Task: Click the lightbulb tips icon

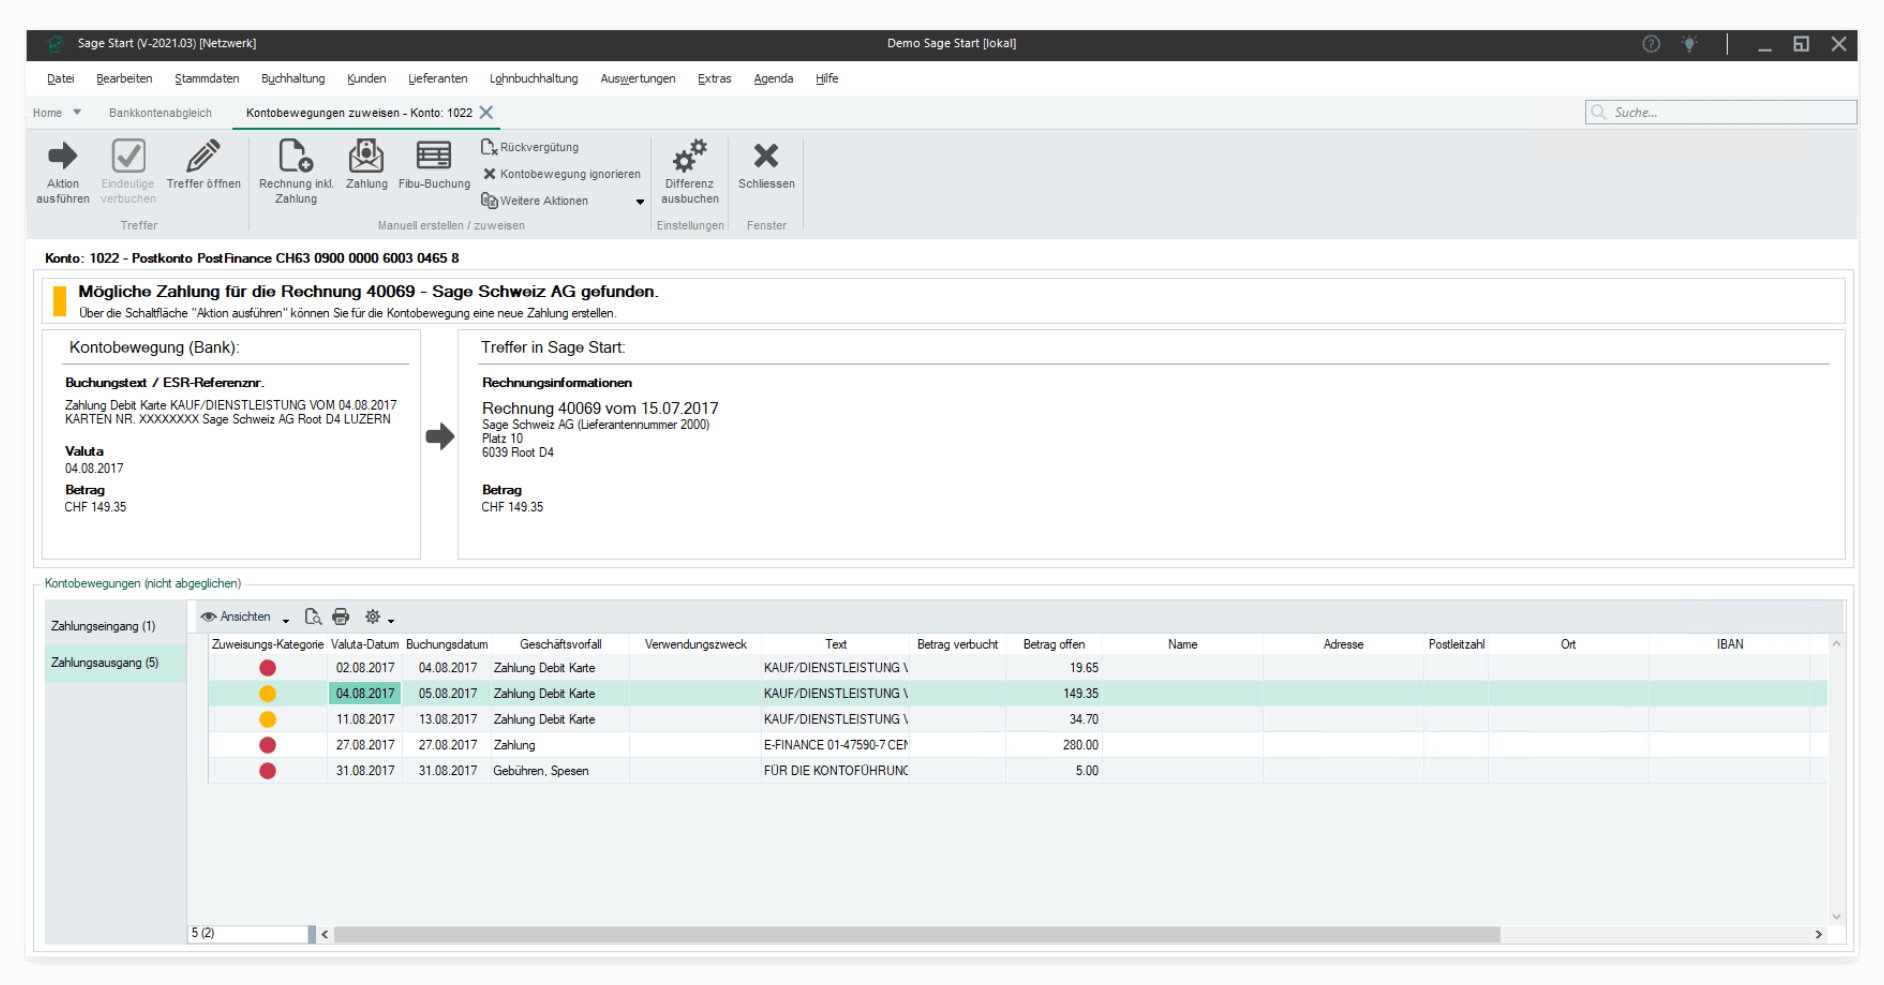Action: pyautogui.click(x=1689, y=44)
